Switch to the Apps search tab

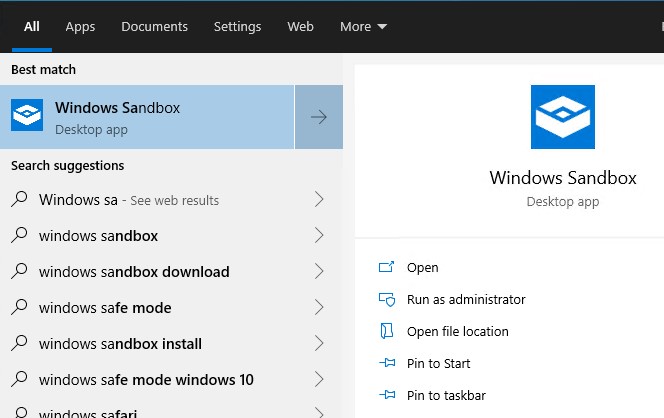point(80,27)
